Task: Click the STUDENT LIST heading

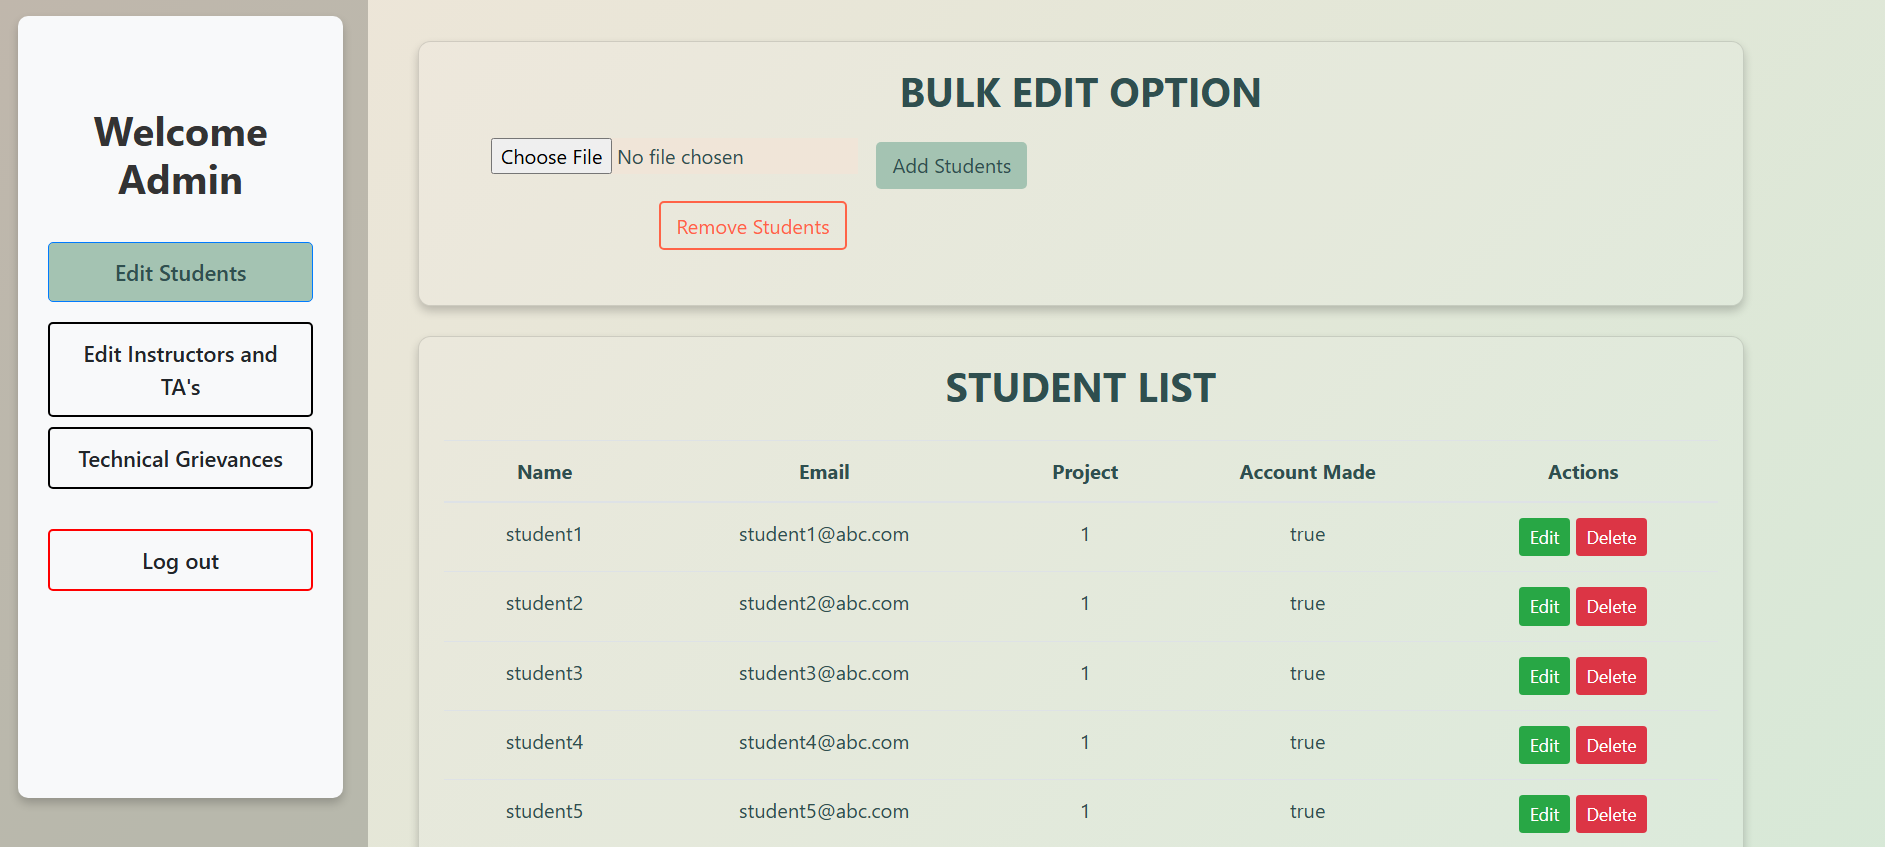Action: [x=1081, y=388]
